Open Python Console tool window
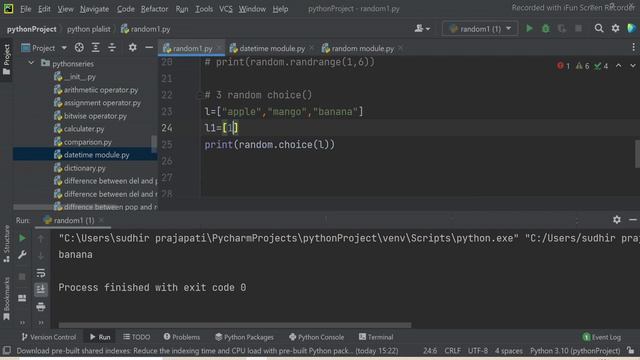Screen dimensions: 640x360 coord(316,337)
